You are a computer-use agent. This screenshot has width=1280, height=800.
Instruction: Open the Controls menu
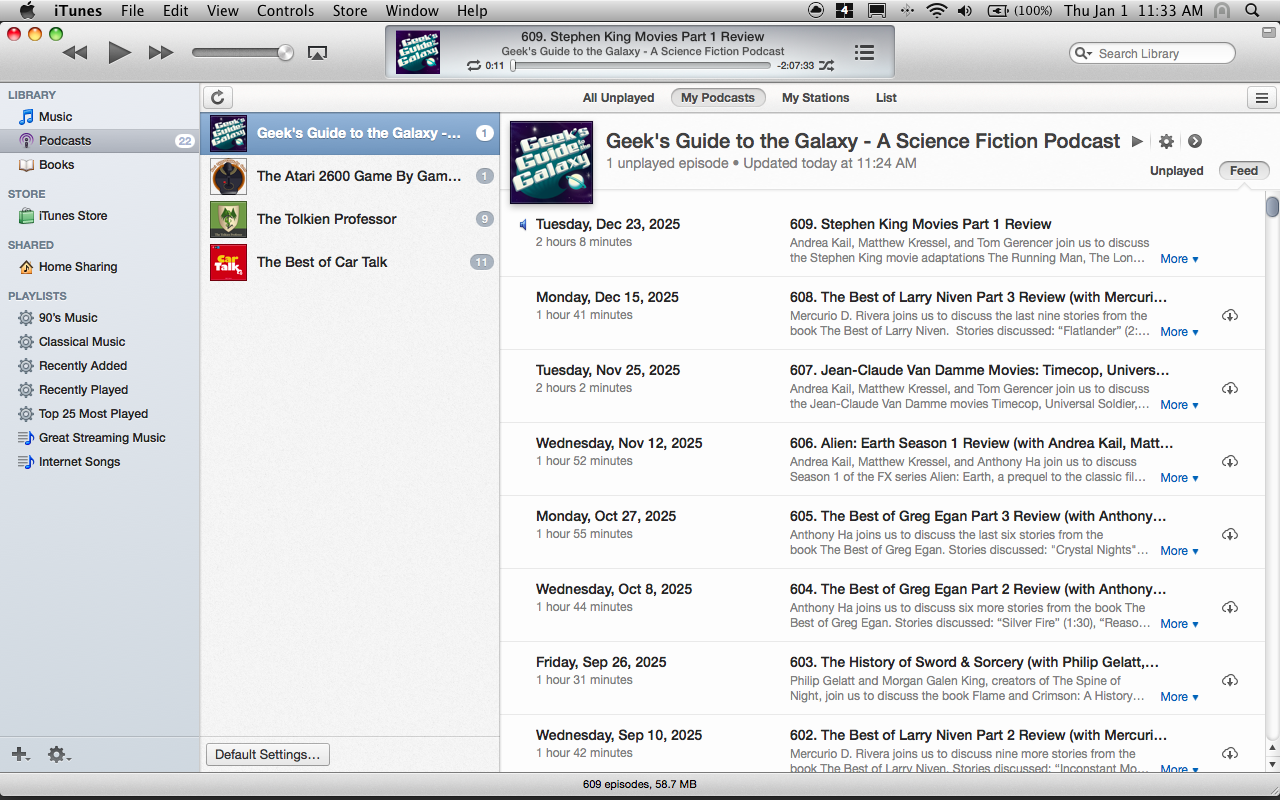click(x=285, y=10)
